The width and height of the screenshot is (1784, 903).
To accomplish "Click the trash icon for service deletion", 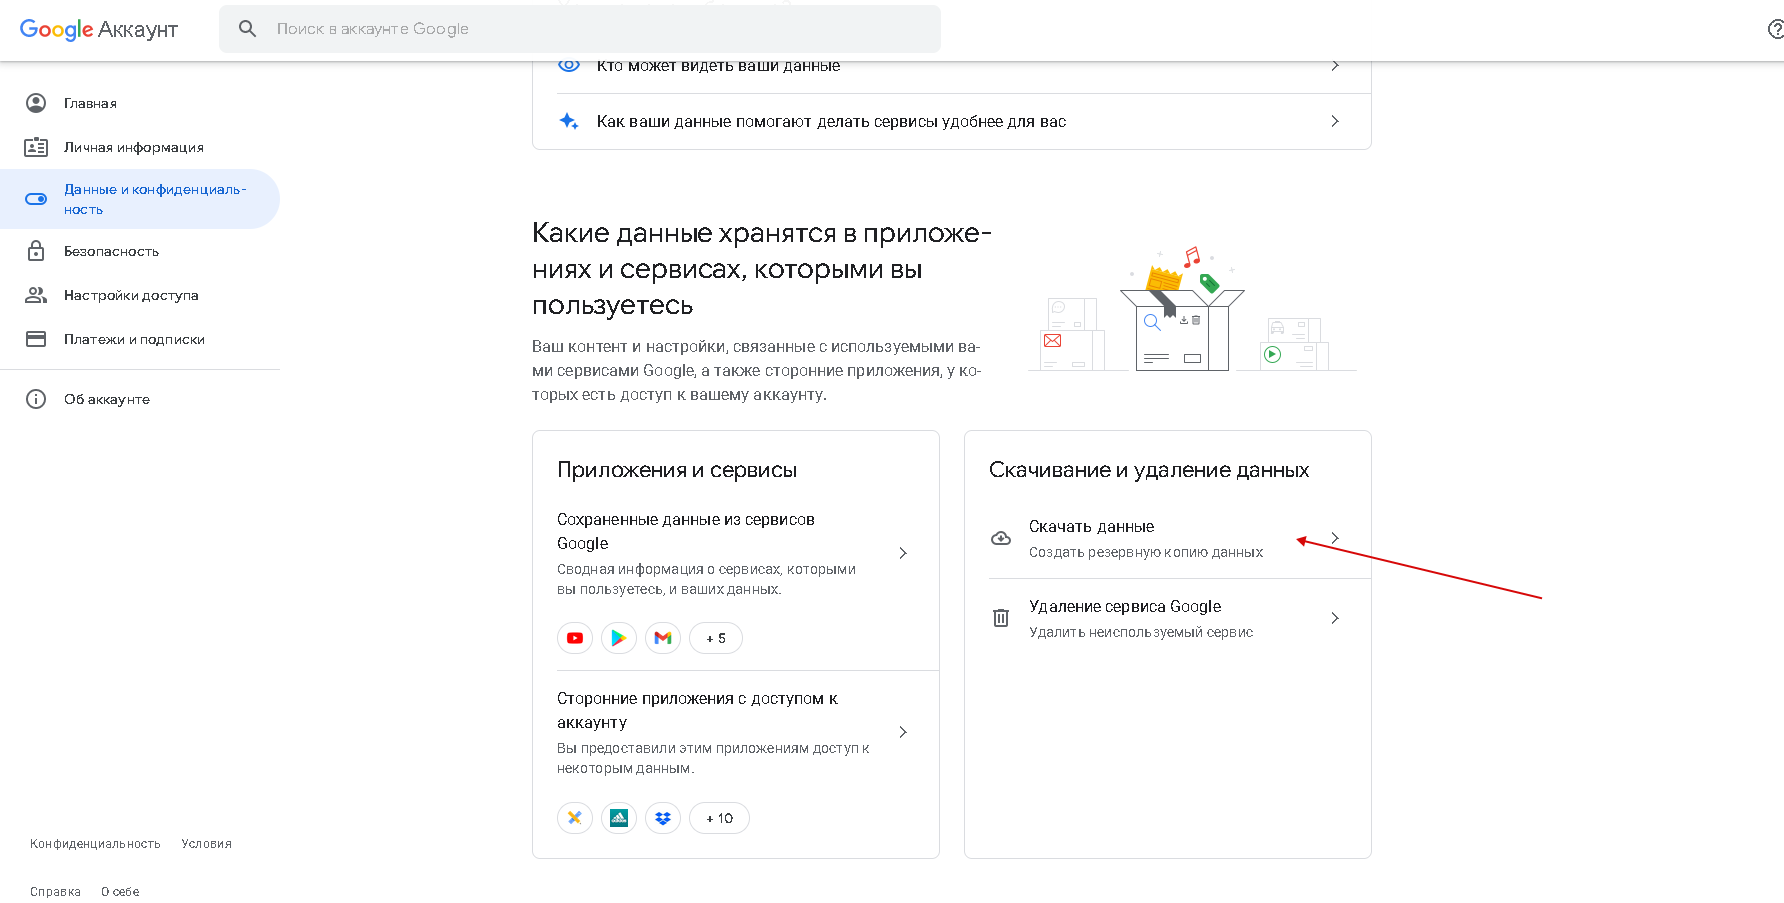I will [1001, 618].
